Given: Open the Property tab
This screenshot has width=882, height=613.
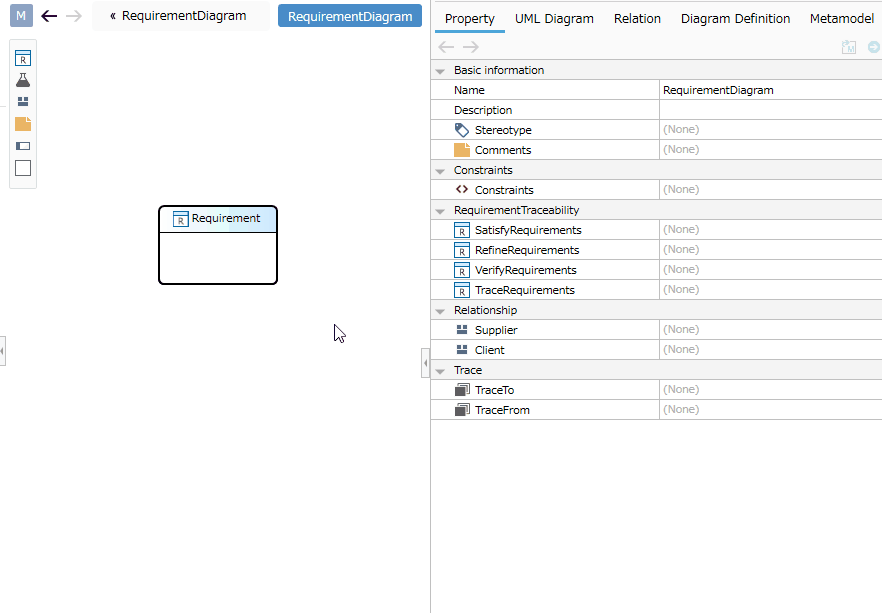Looking at the screenshot, I should (x=470, y=19).
